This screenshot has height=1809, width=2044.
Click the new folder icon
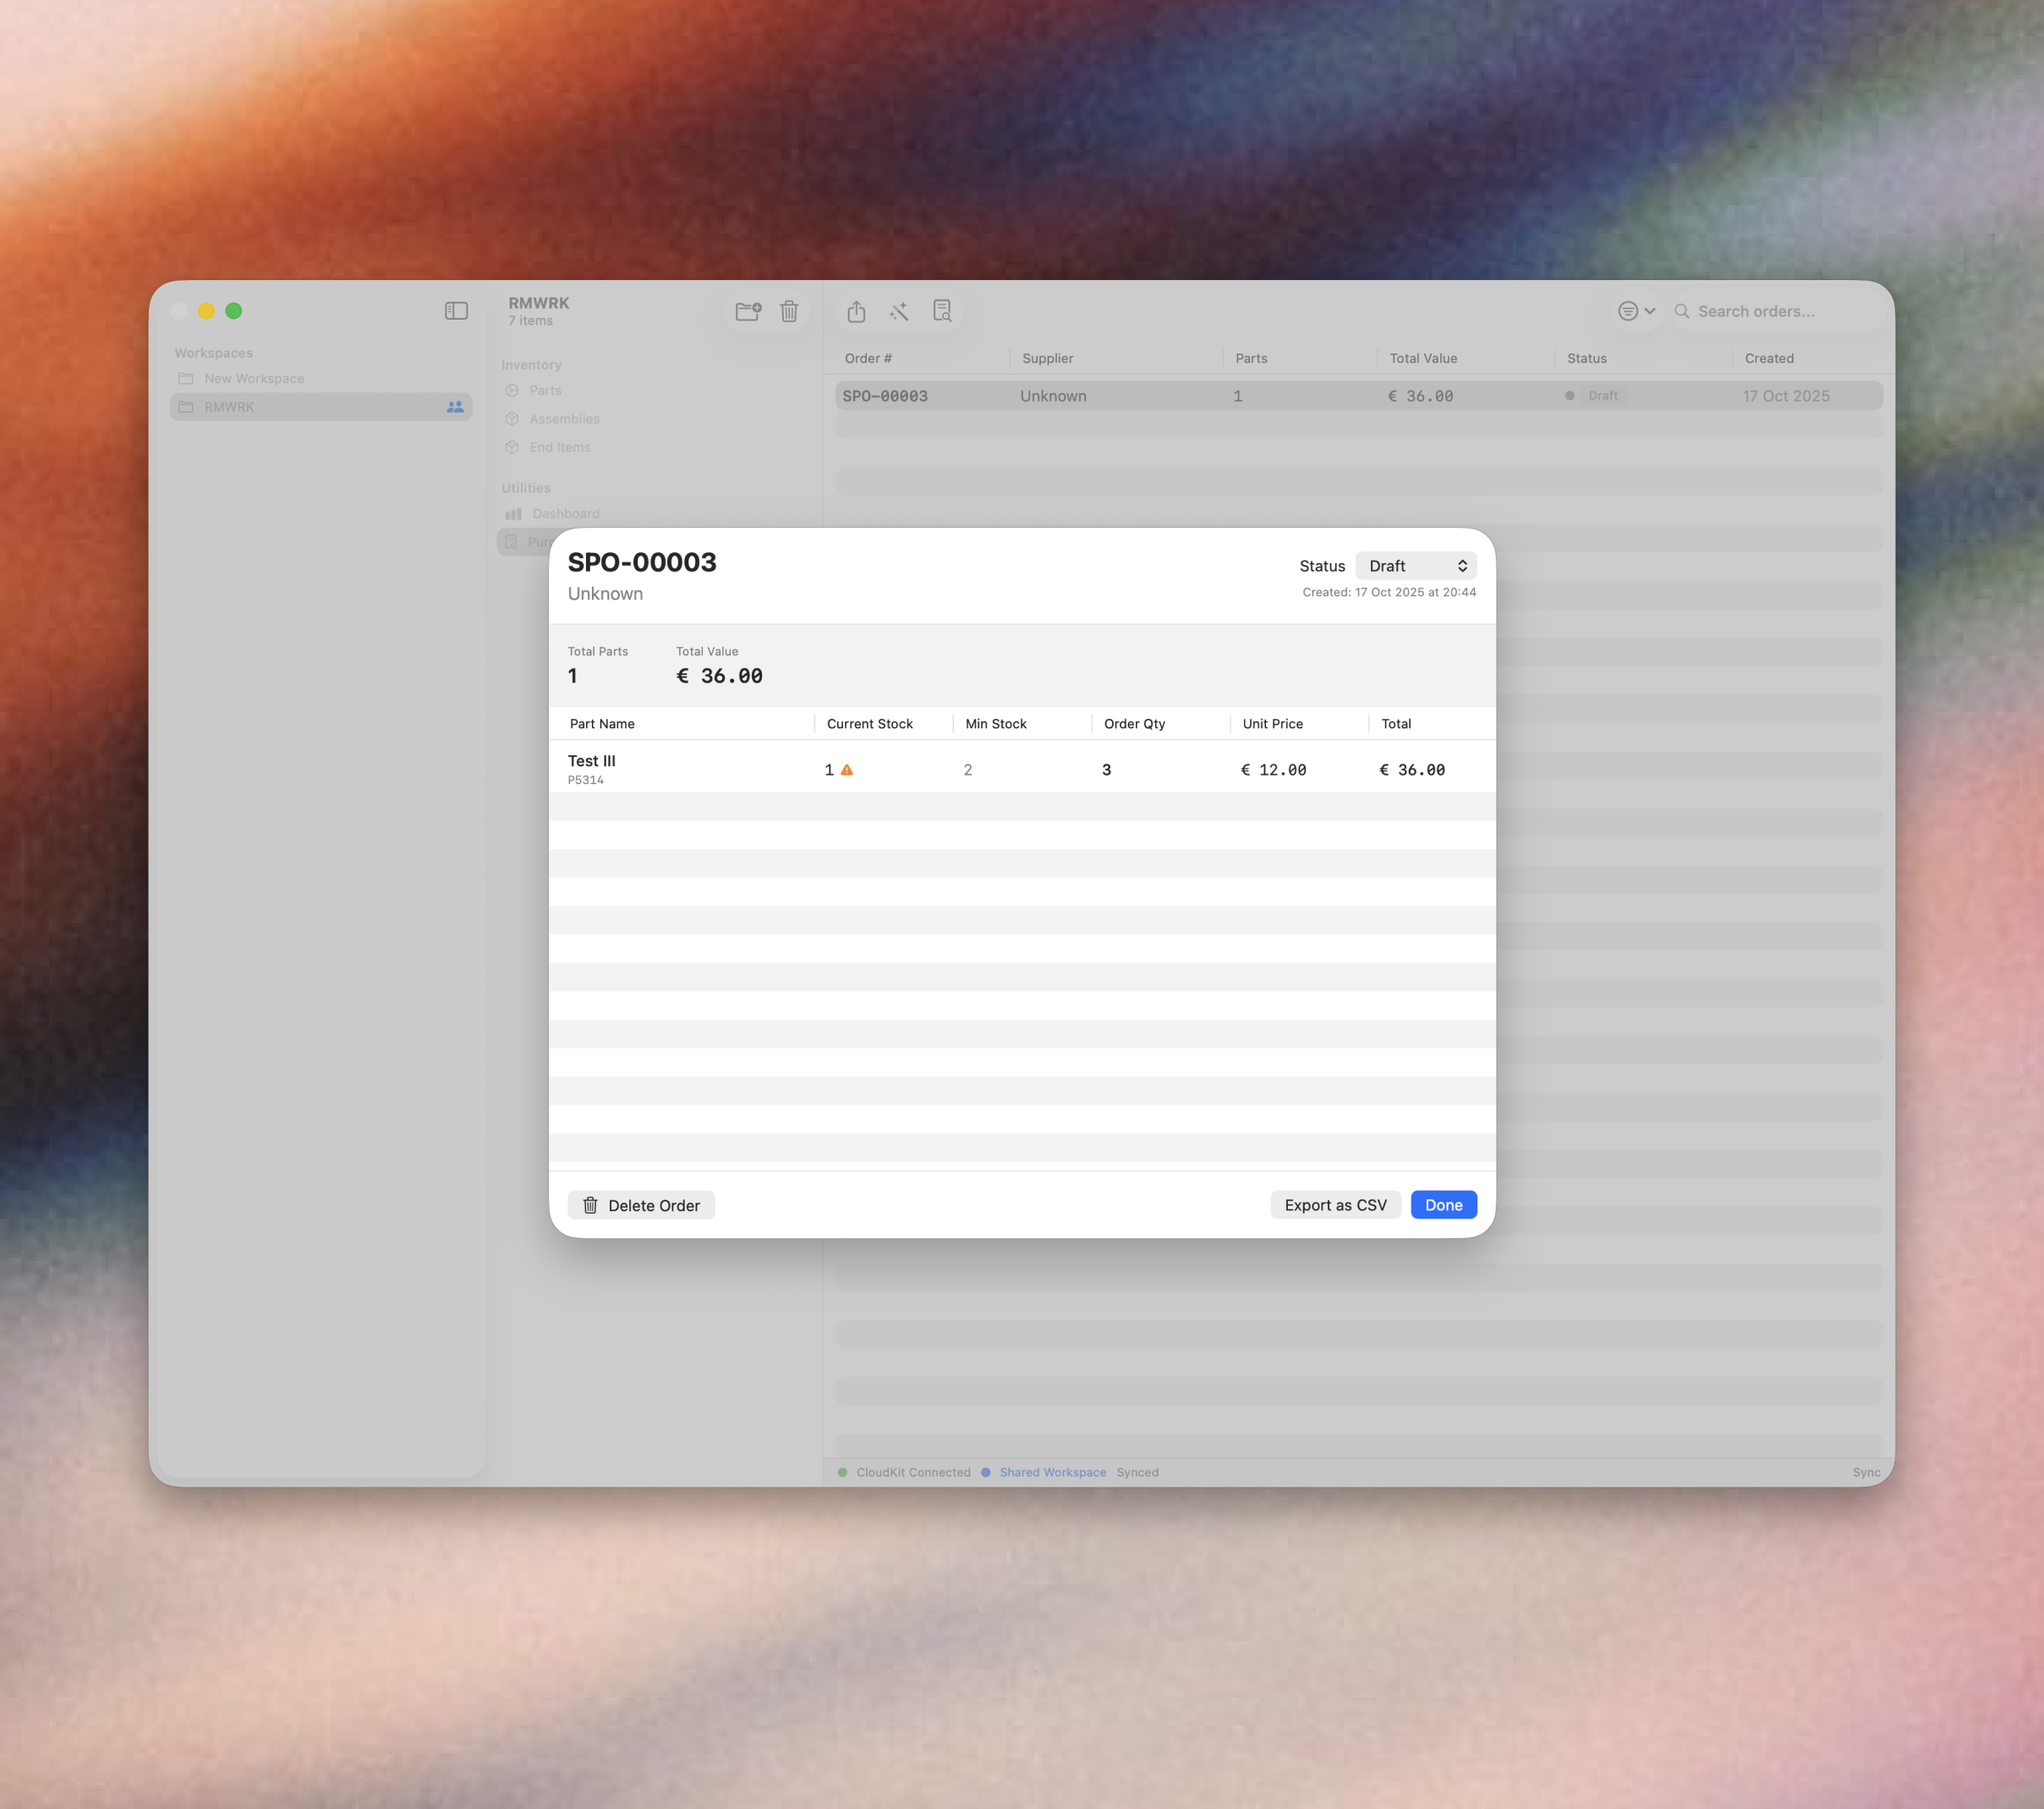(x=748, y=311)
